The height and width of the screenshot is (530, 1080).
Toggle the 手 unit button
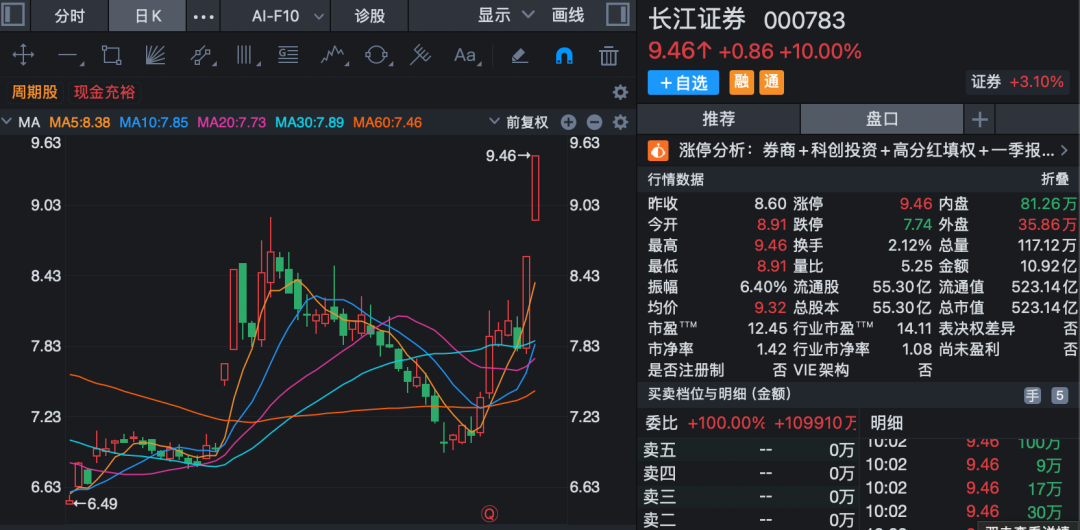(1032, 396)
